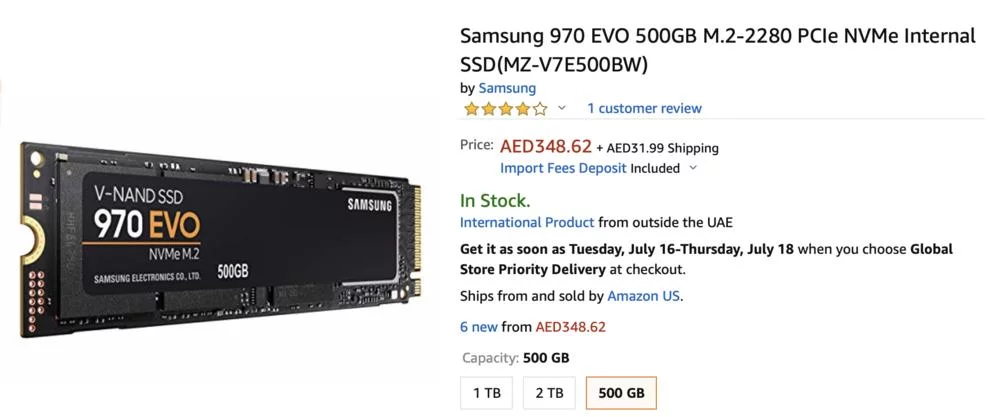Screen dimensions: 1000x417
Task: Open the 1 customer review link
Action: point(644,108)
